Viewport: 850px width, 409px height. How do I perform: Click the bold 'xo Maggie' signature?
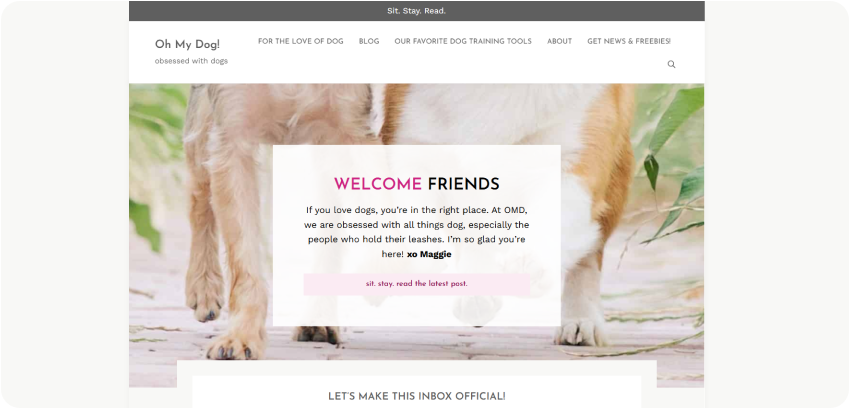coord(429,254)
